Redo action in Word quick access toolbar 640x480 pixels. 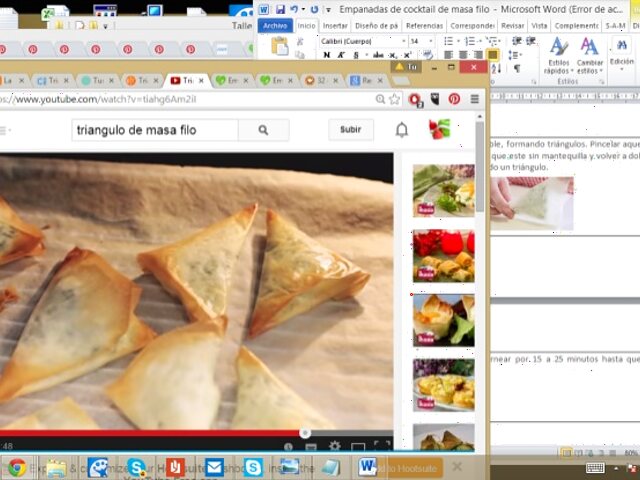(x=314, y=9)
